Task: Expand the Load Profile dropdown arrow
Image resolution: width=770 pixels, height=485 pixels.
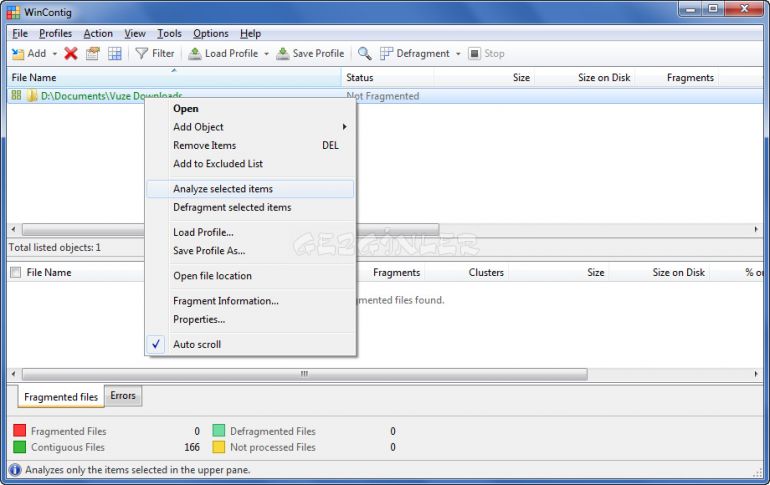Action: (x=267, y=54)
